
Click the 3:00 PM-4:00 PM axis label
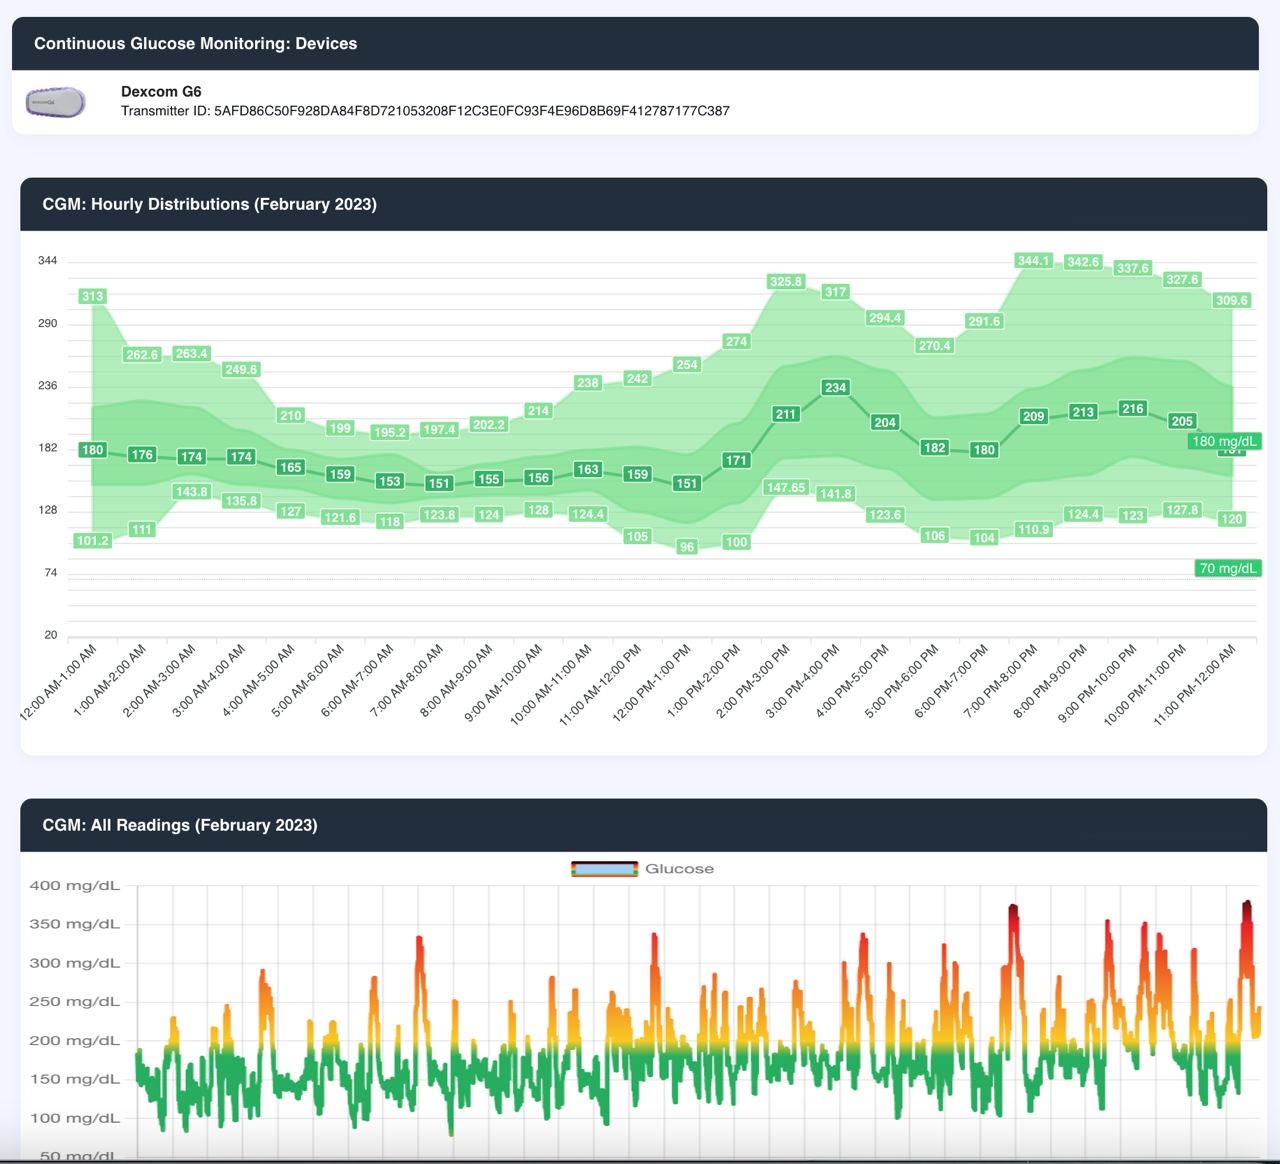(x=803, y=681)
